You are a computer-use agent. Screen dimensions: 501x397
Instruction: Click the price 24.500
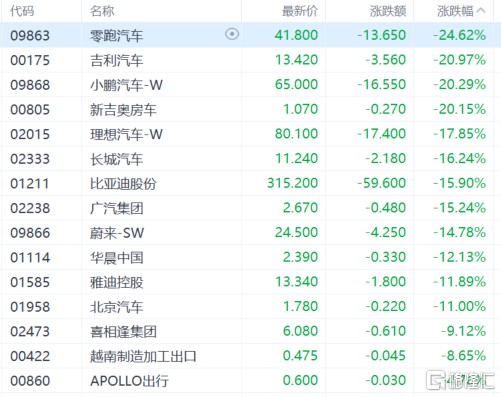click(x=296, y=232)
